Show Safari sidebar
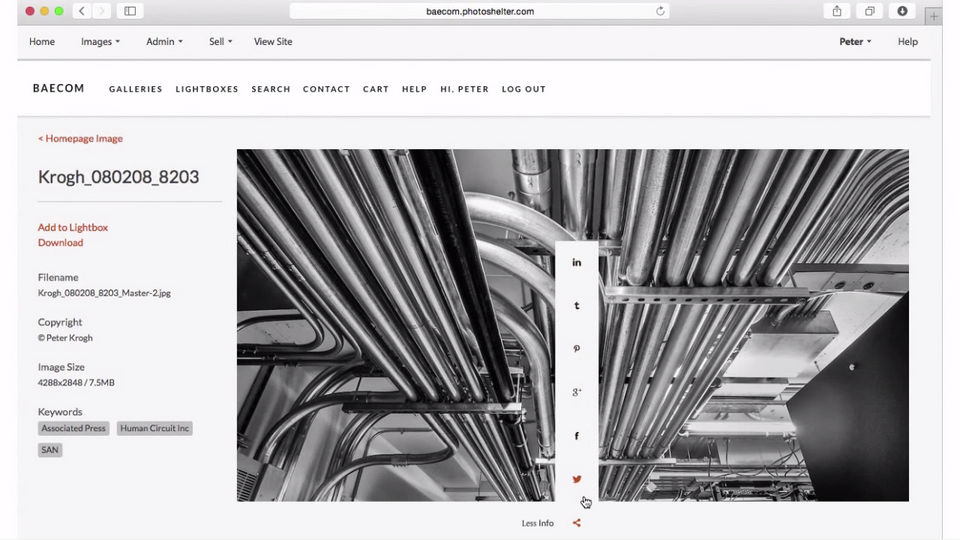The height and width of the screenshot is (540, 960). tap(130, 11)
